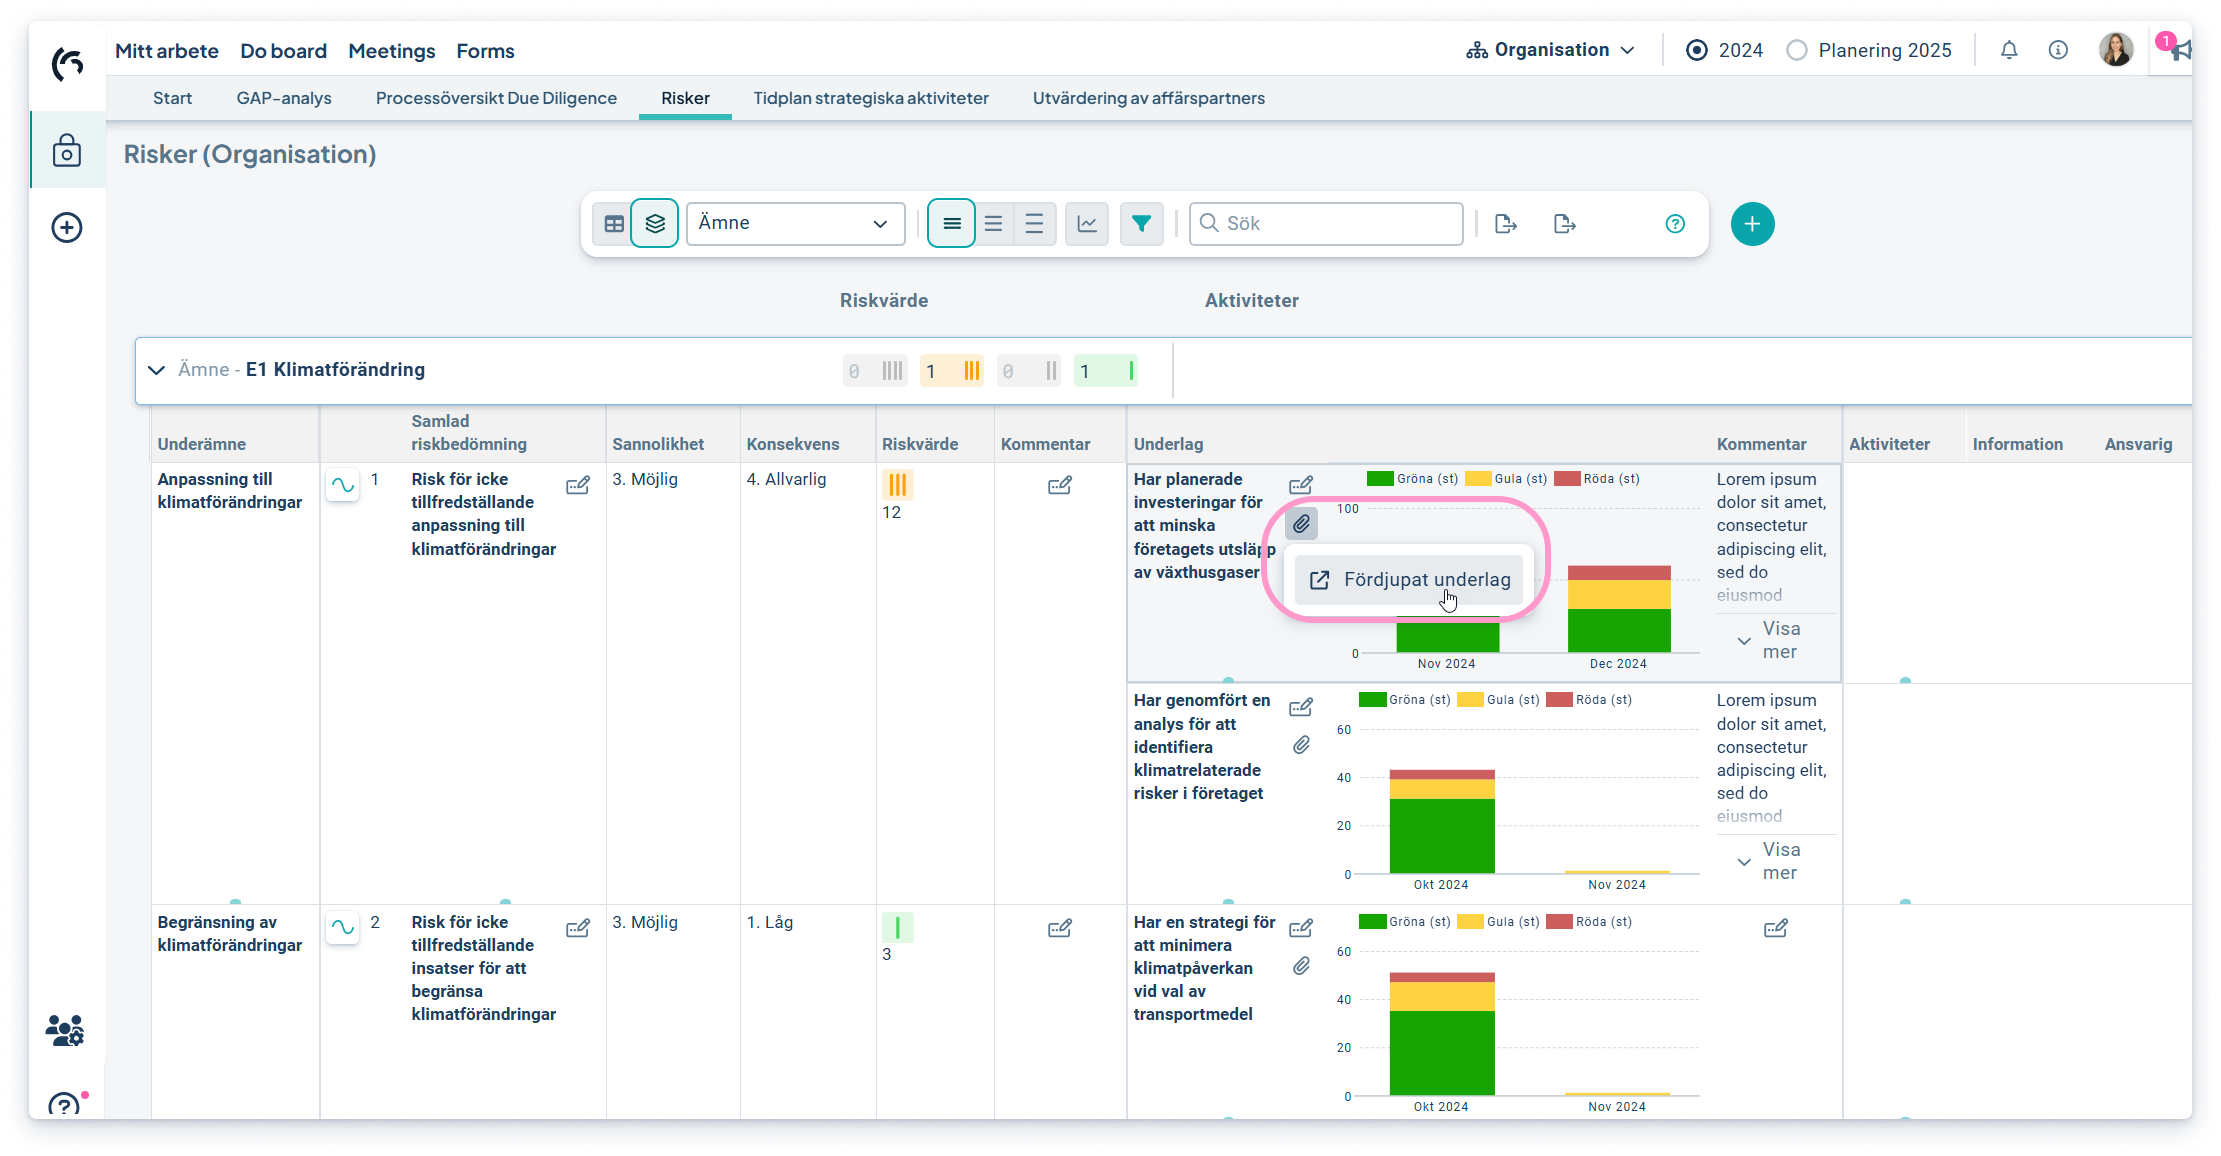Click the trend wave icon for risk 1
The height and width of the screenshot is (1156, 2221).
pos(343,485)
